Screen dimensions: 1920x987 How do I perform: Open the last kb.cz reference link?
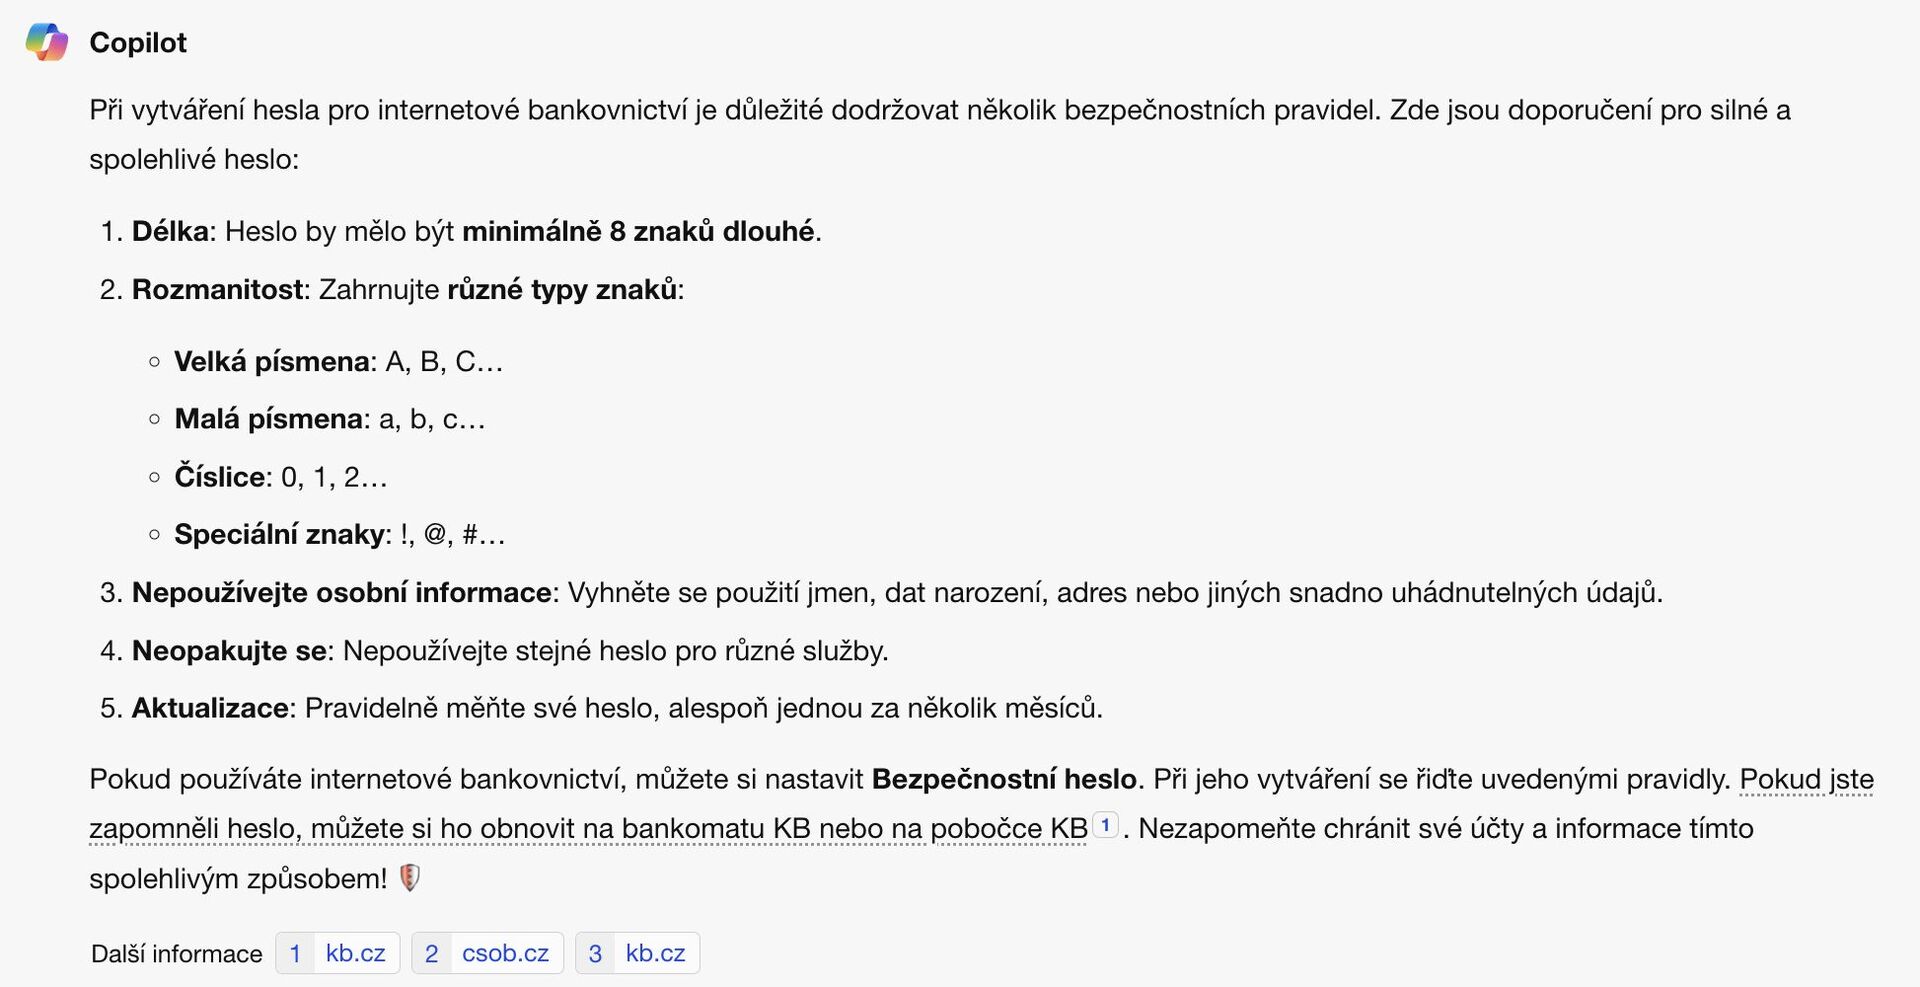point(655,953)
